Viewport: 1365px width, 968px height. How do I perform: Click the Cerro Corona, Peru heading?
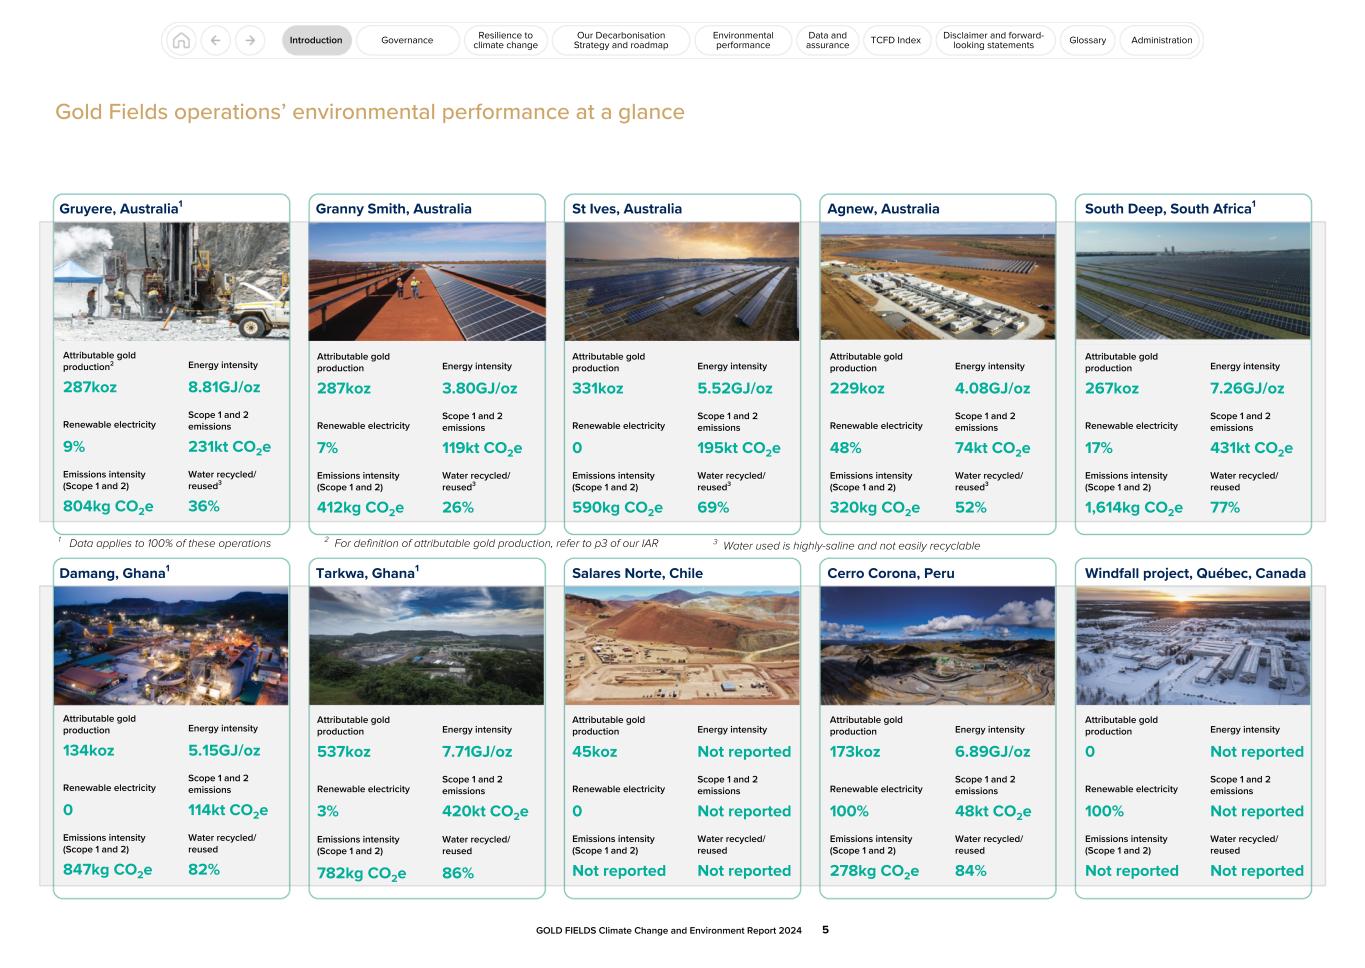(x=891, y=573)
